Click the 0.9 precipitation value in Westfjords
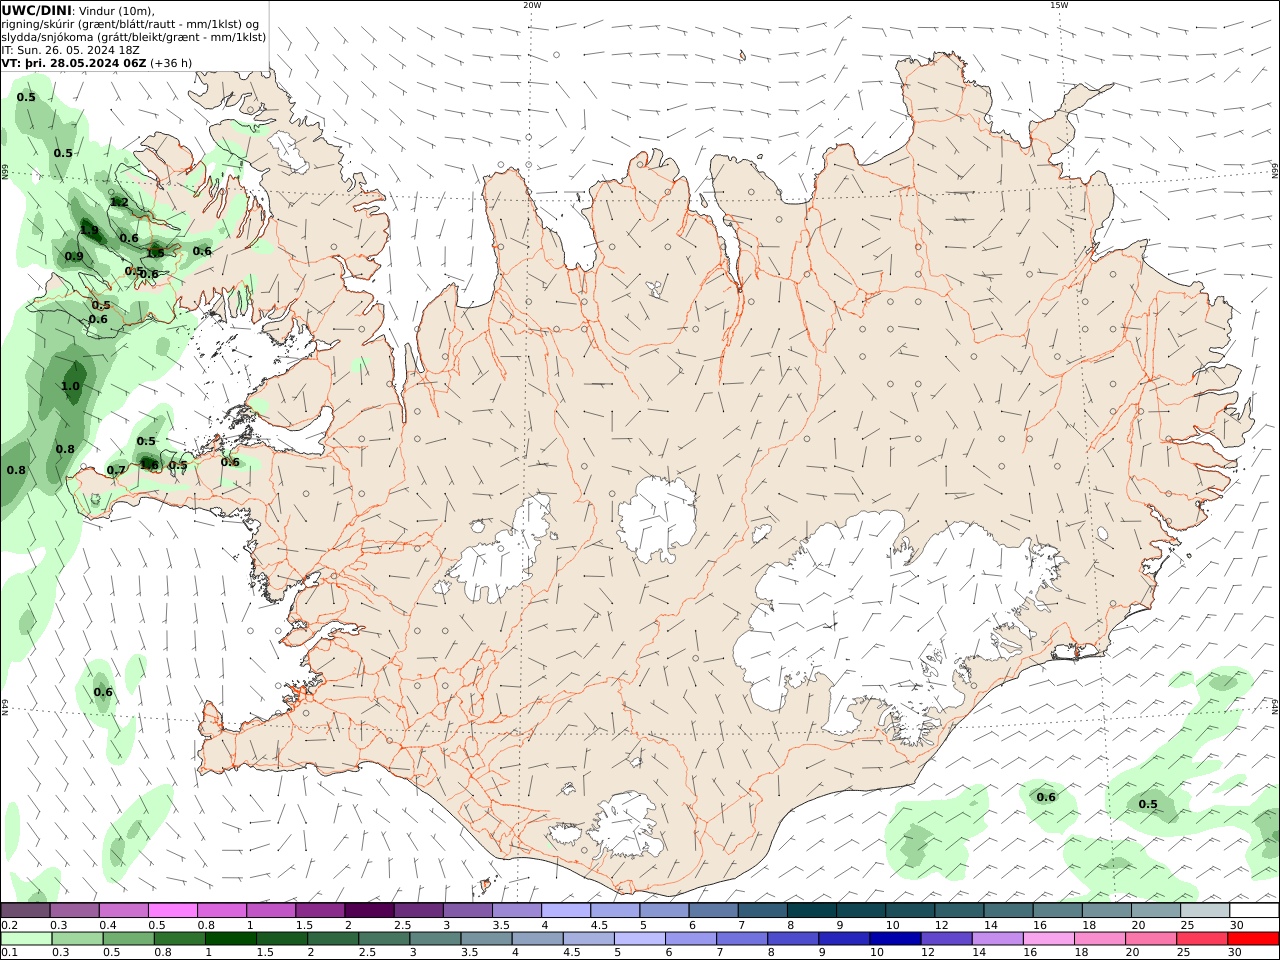Screen dimensions: 1280x960 click(74, 256)
